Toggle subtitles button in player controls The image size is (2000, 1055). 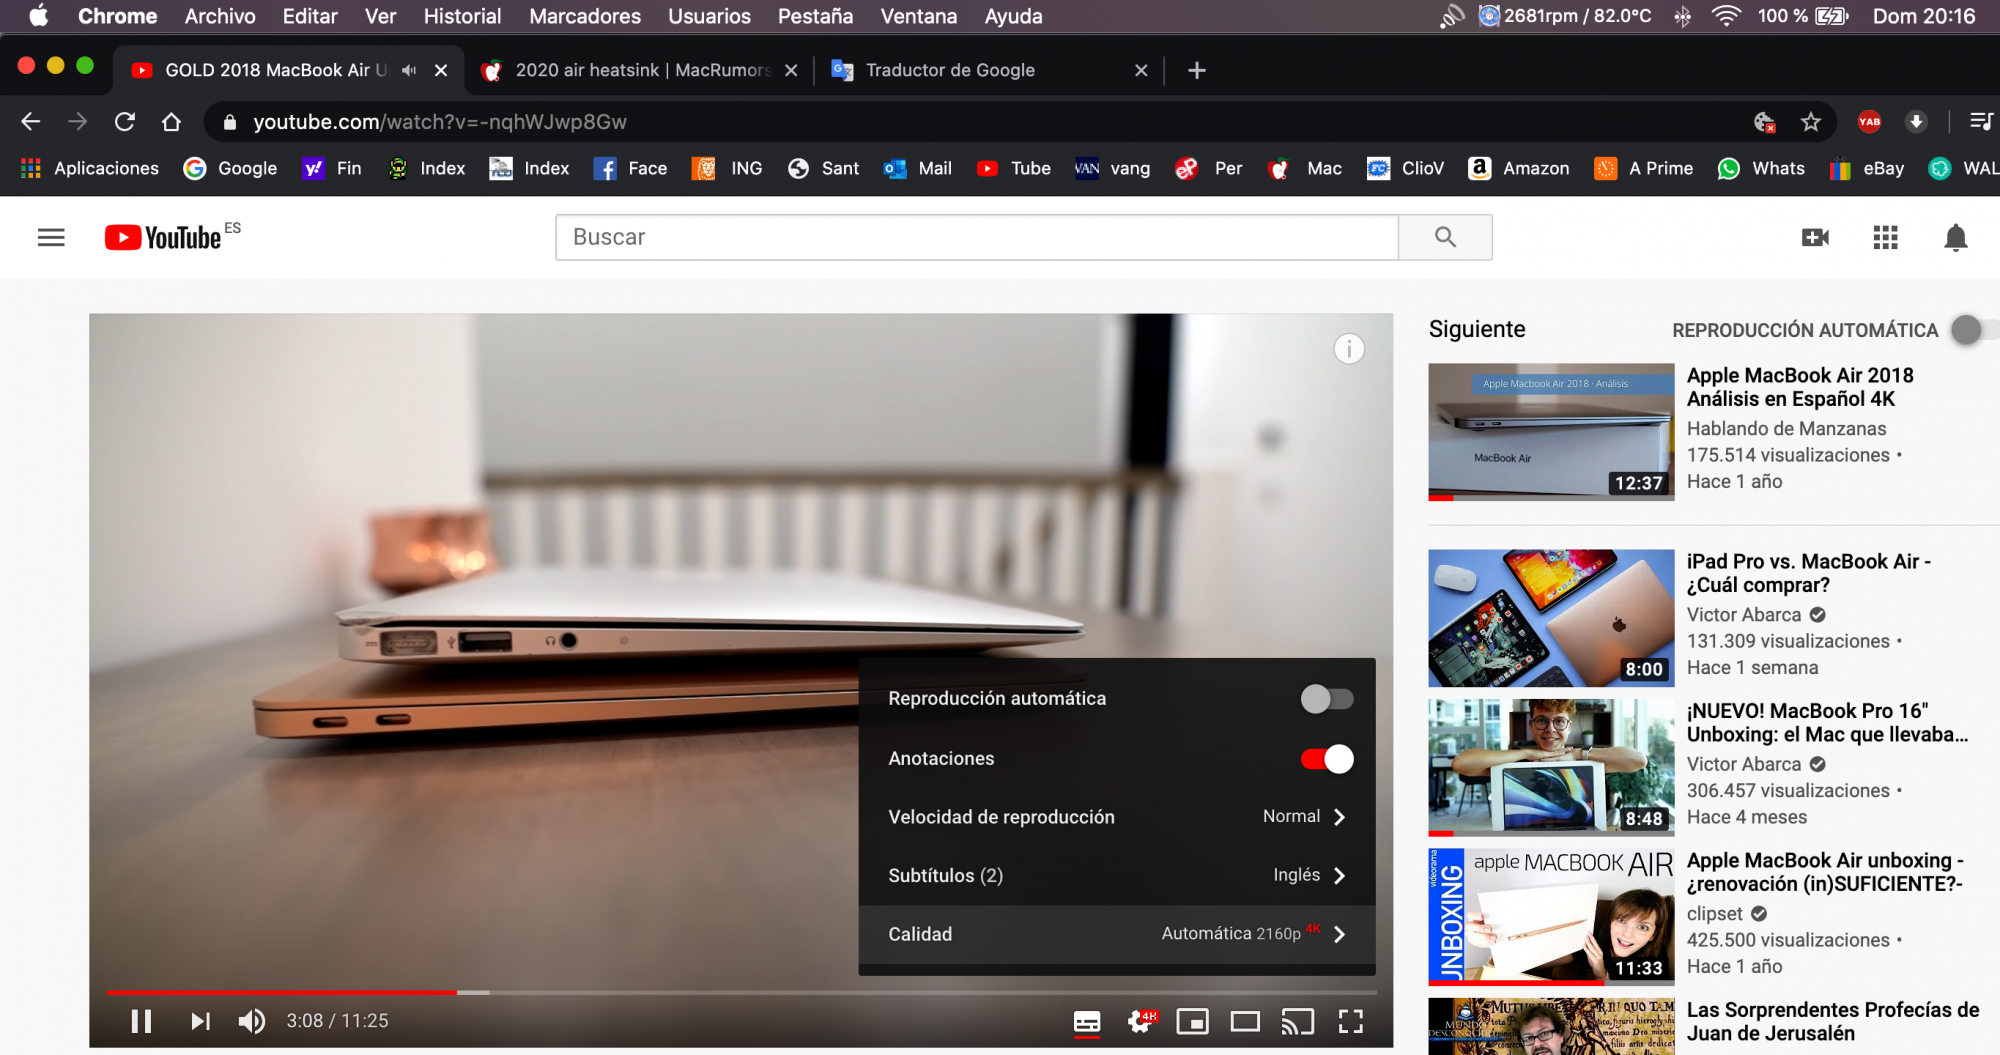(x=1087, y=1021)
